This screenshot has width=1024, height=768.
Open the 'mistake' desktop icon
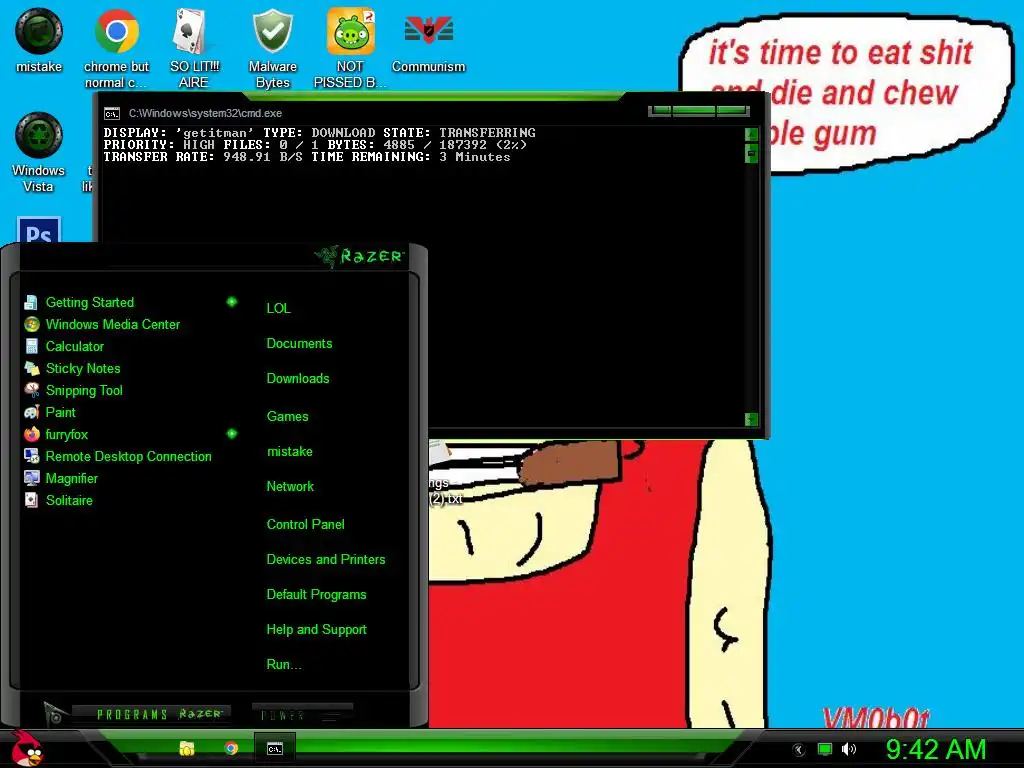click(39, 40)
